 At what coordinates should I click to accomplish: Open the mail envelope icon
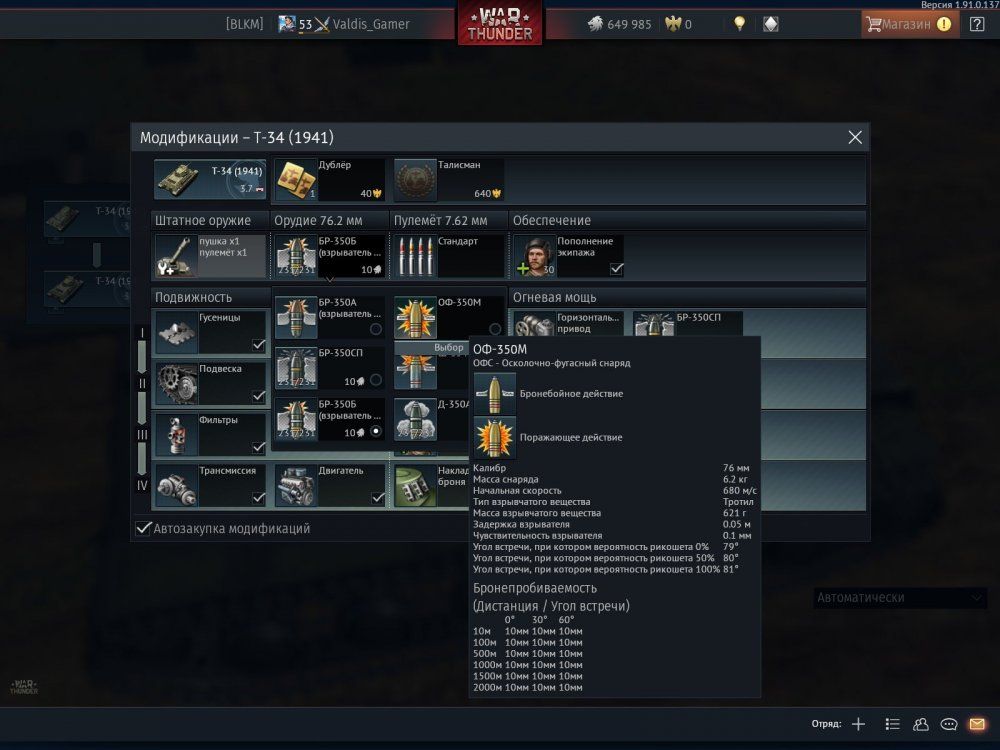pos(977,724)
